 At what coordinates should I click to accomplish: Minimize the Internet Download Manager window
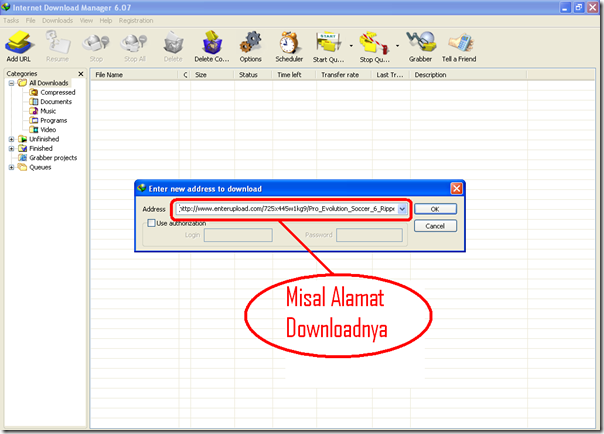[x=565, y=7]
